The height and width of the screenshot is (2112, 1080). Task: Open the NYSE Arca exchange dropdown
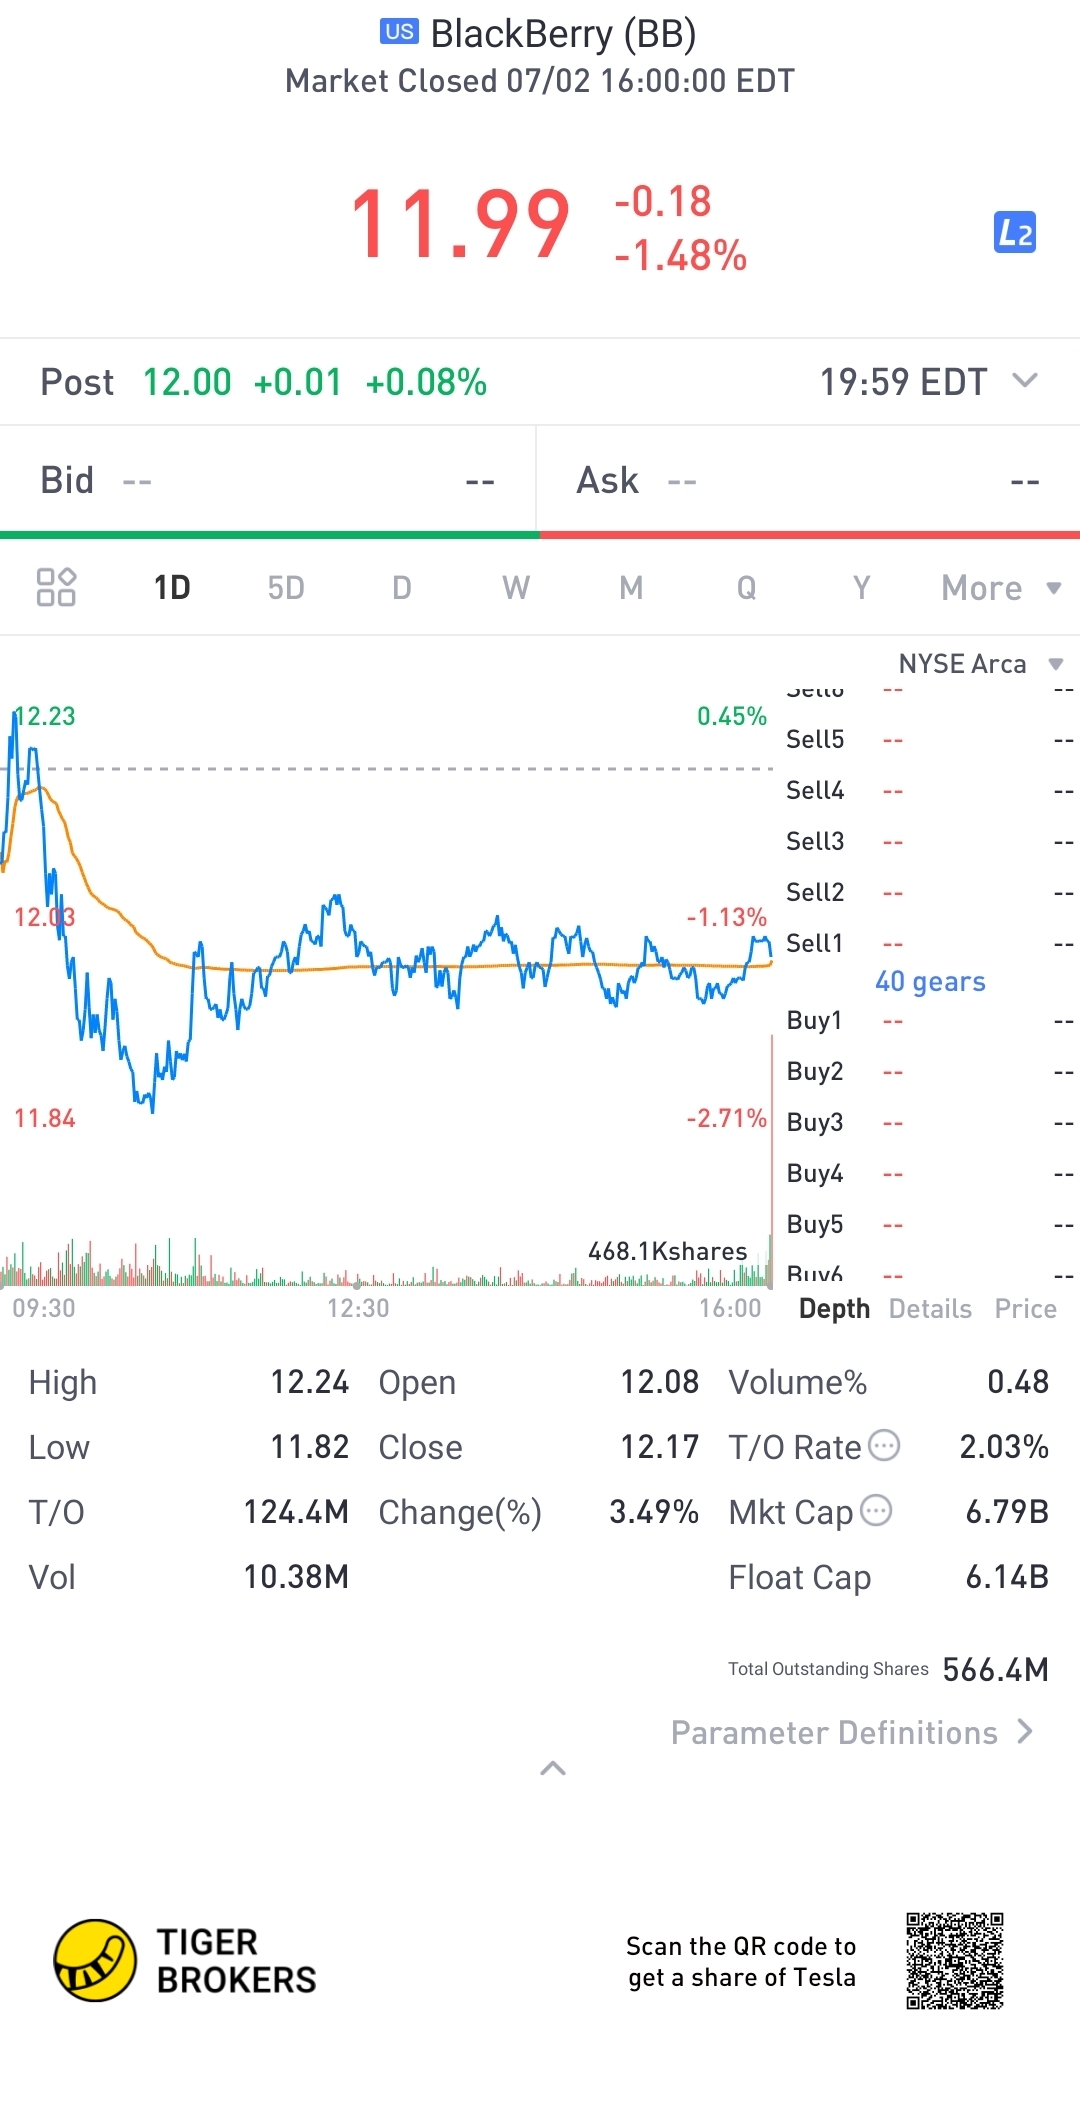tap(981, 664)
